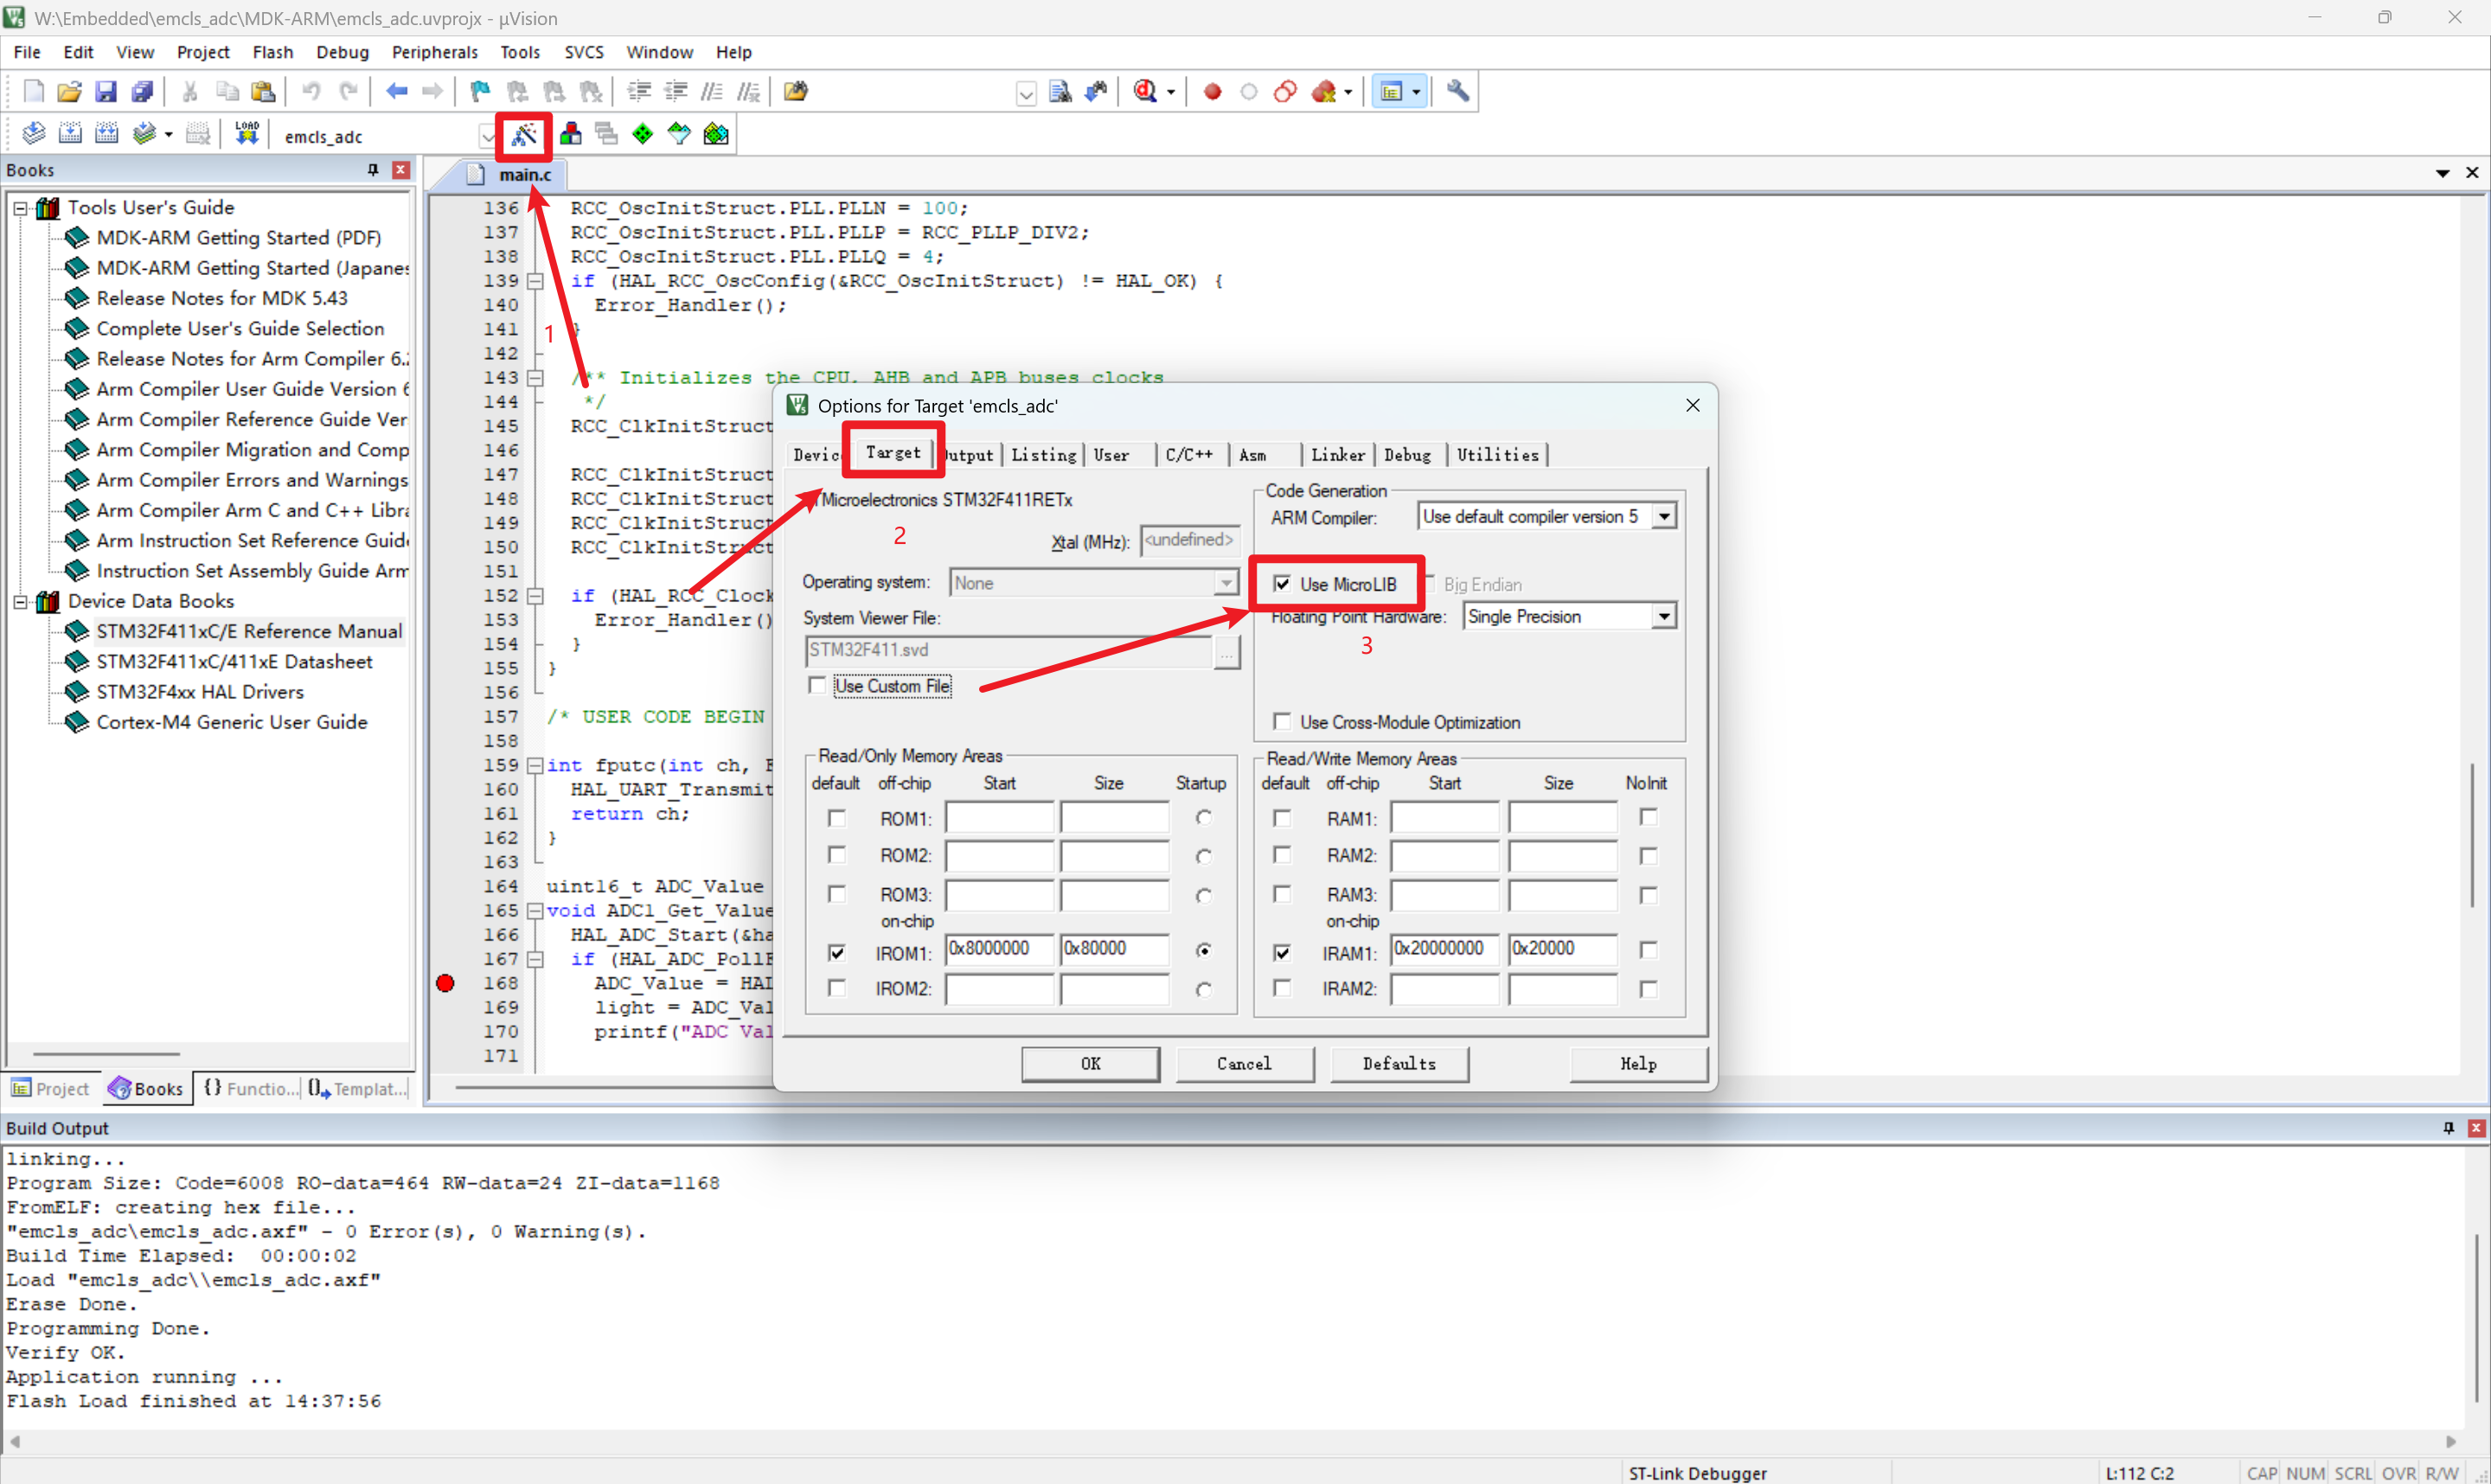
Task: Switch to the Project panel tab
Action: (51, 1088)
